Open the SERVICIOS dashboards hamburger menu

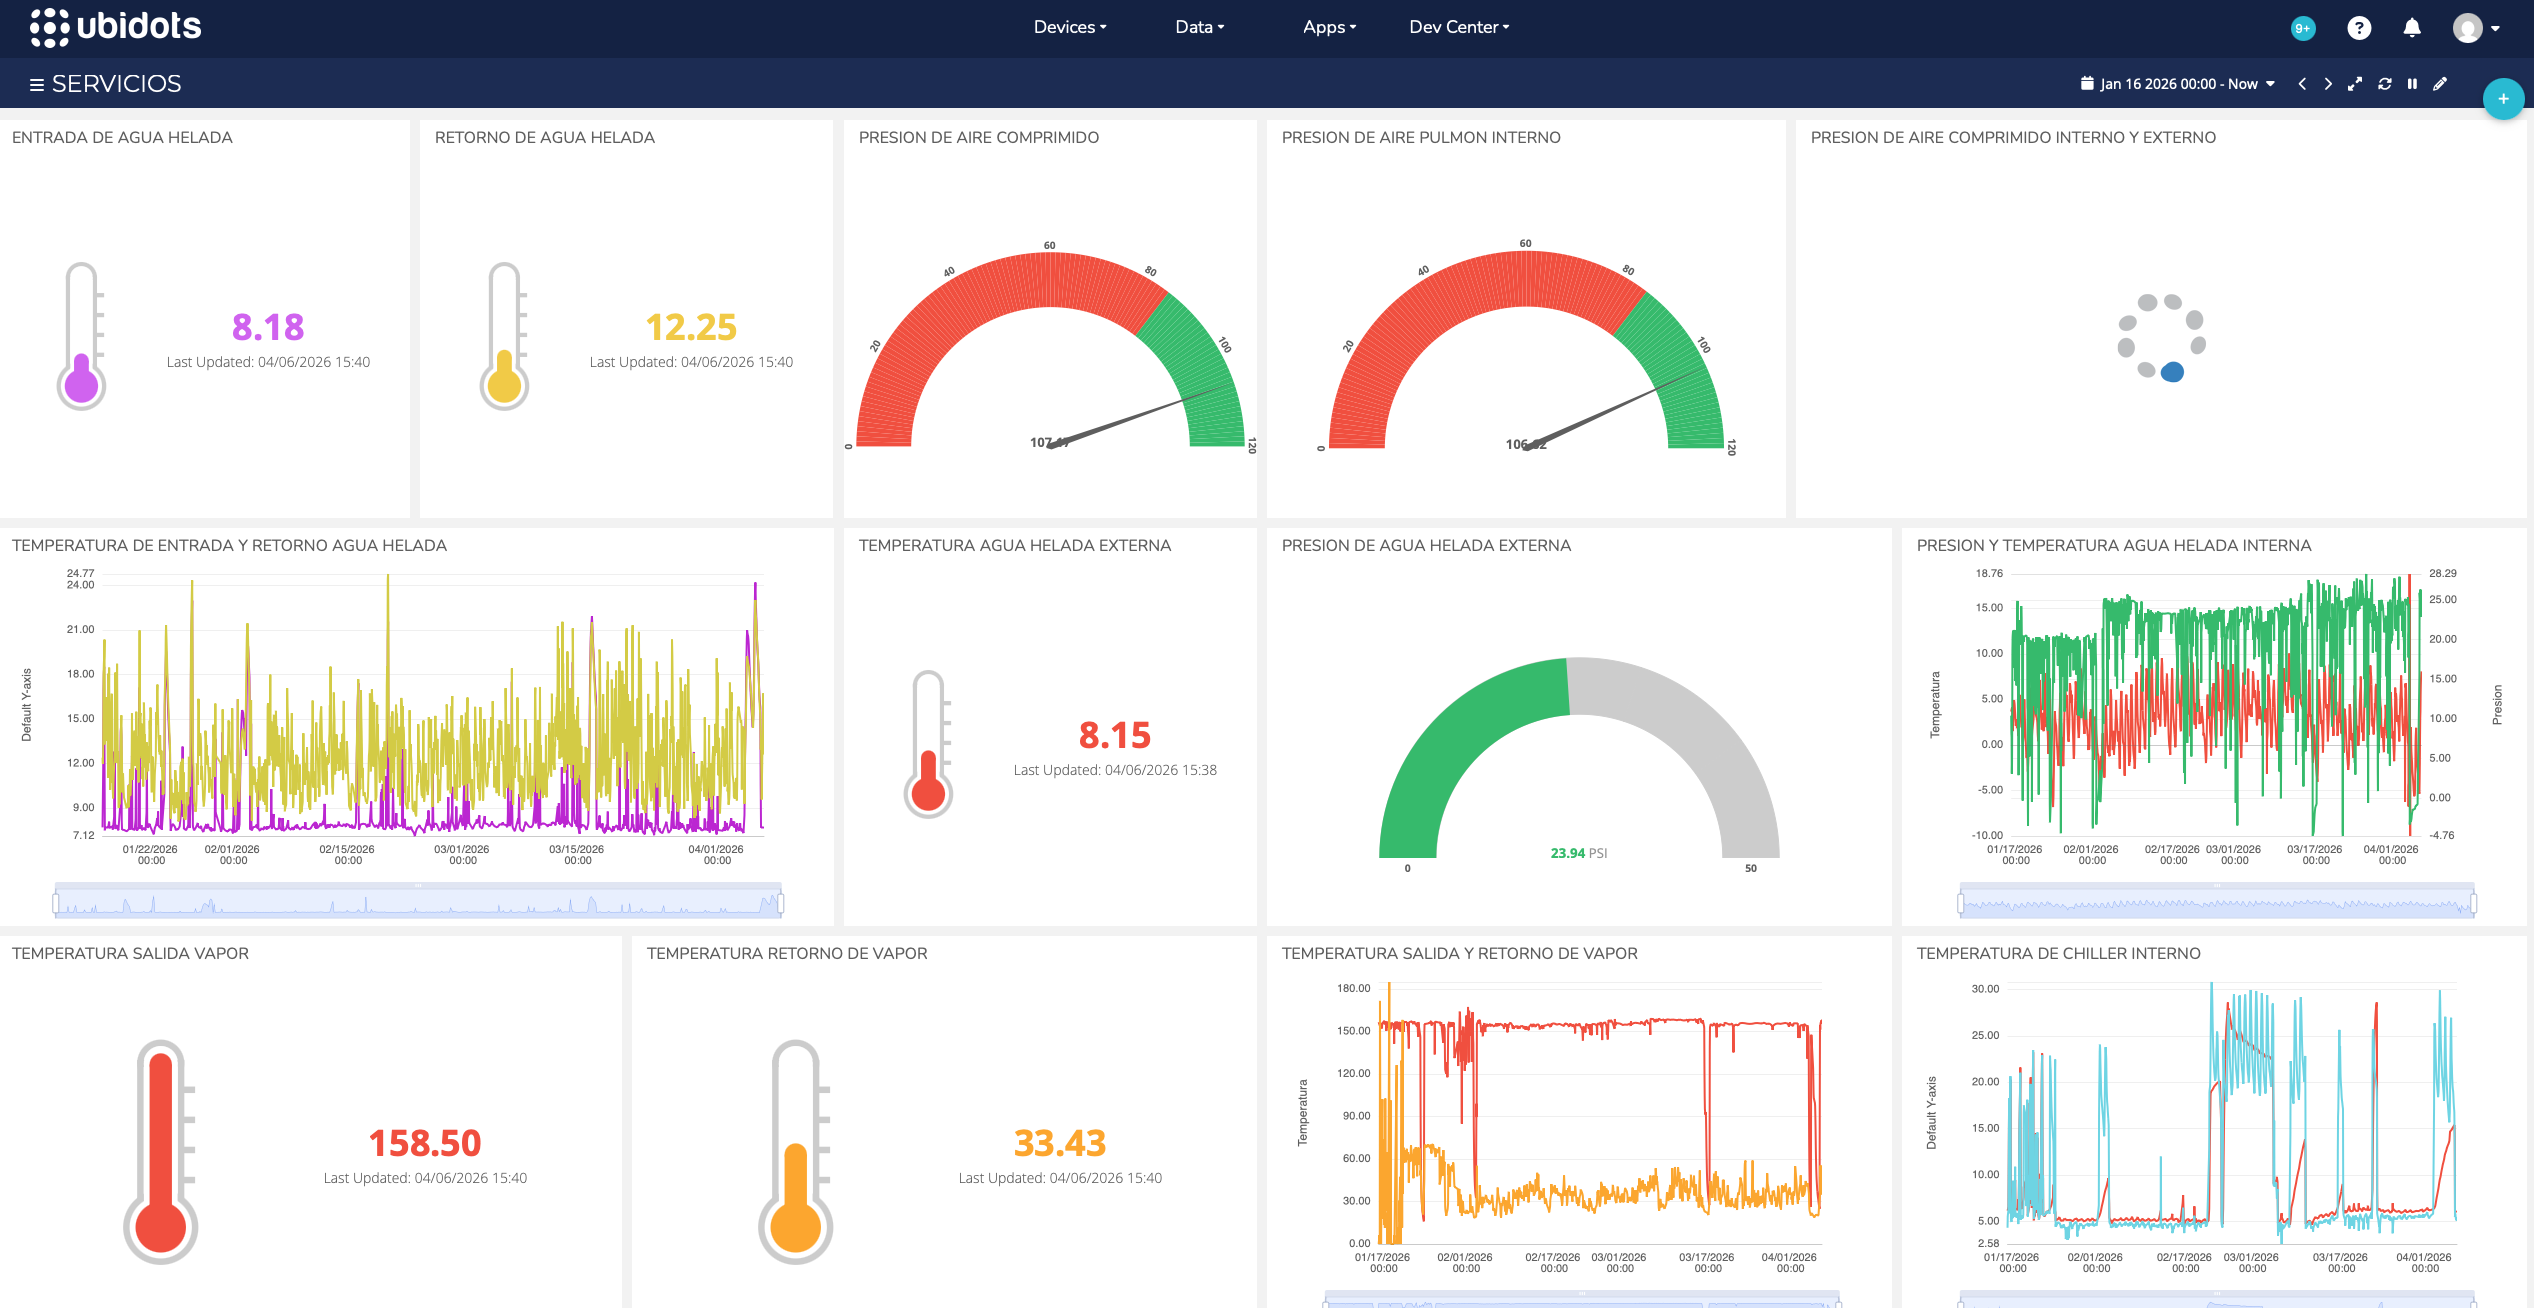click(x=37, y=85)
